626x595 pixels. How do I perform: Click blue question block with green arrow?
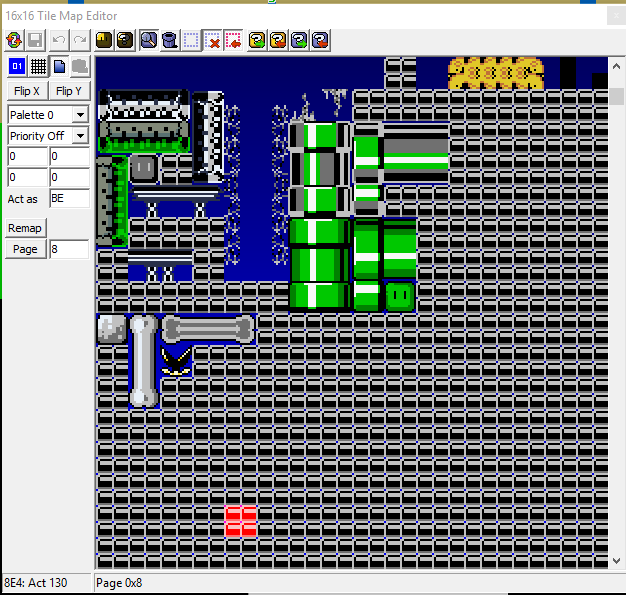coord(299,40)
